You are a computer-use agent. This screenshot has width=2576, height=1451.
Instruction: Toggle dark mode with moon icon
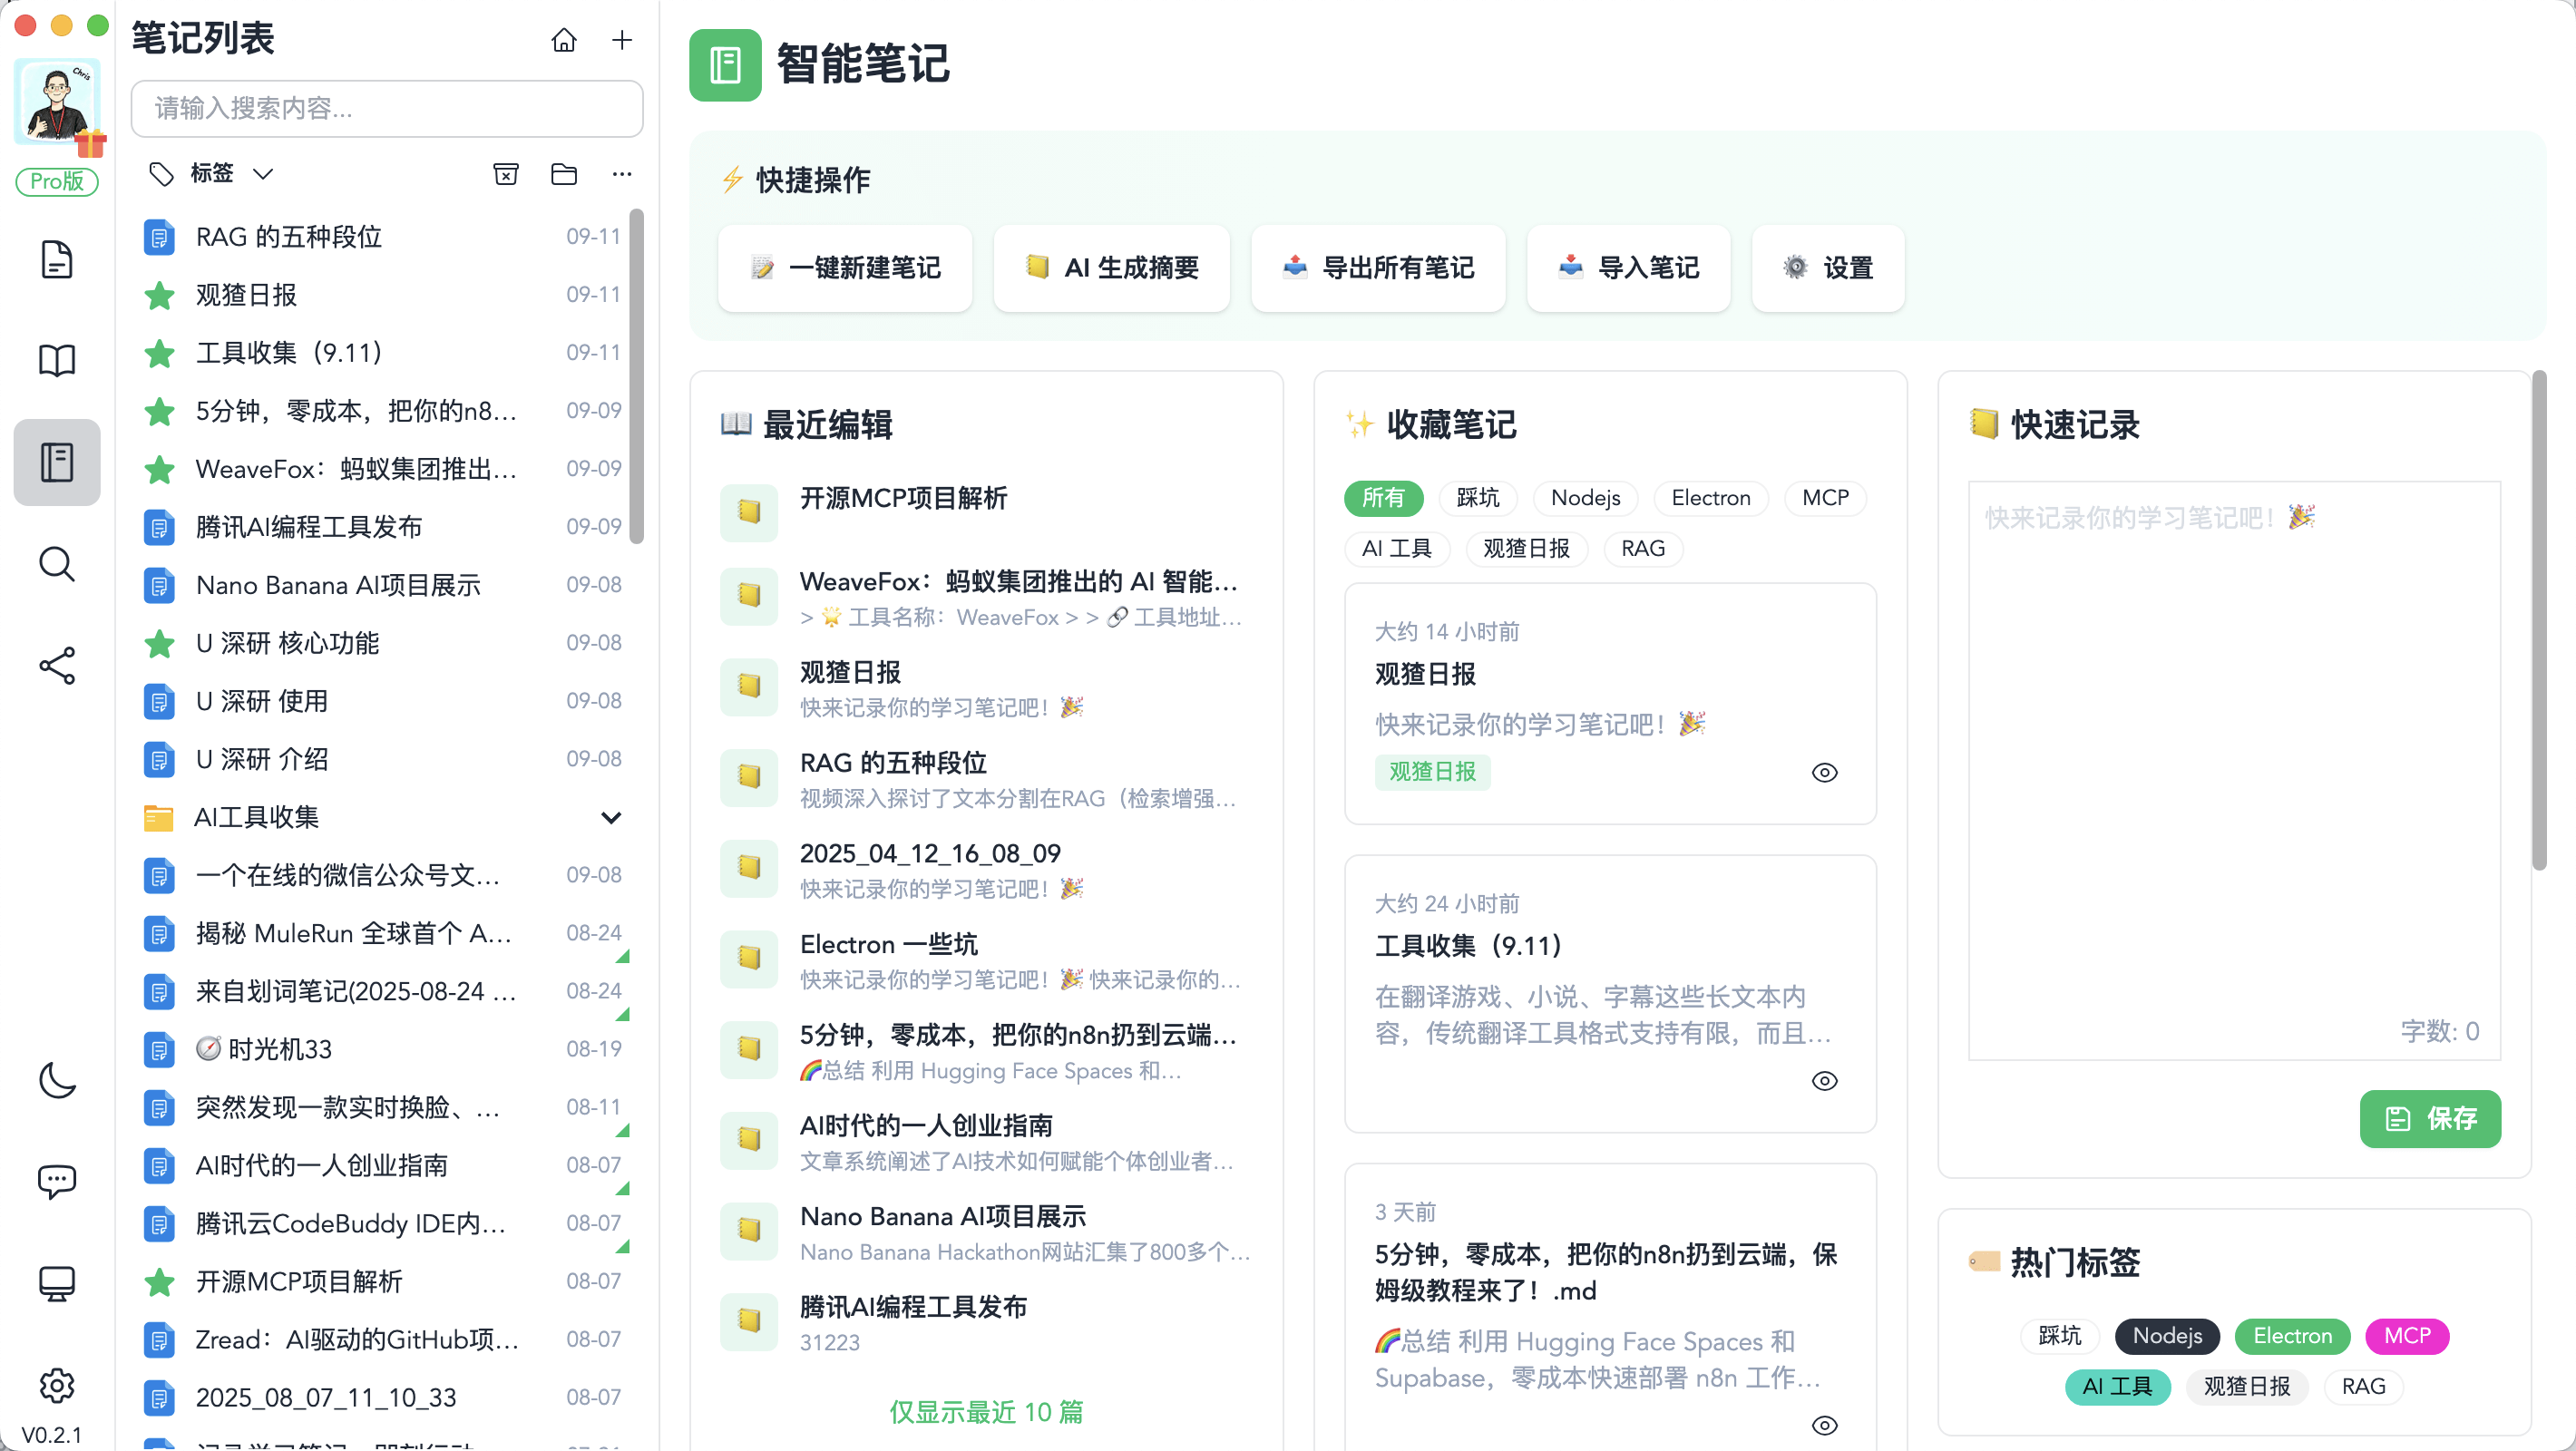click(x=57, y=1080)
